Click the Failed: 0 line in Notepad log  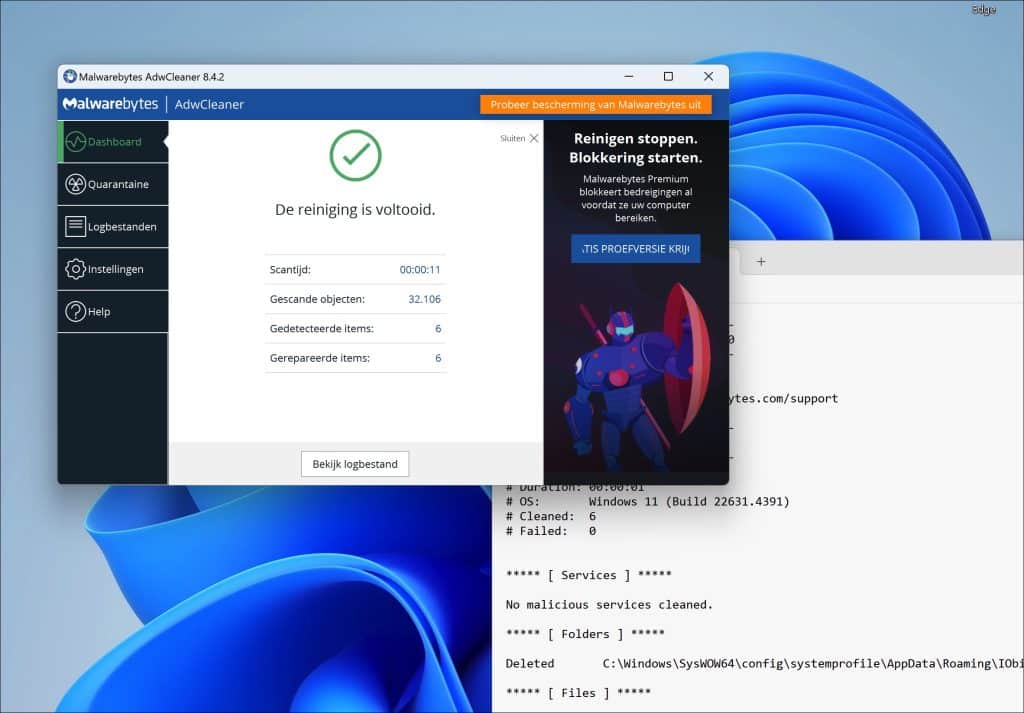[551, 531]
